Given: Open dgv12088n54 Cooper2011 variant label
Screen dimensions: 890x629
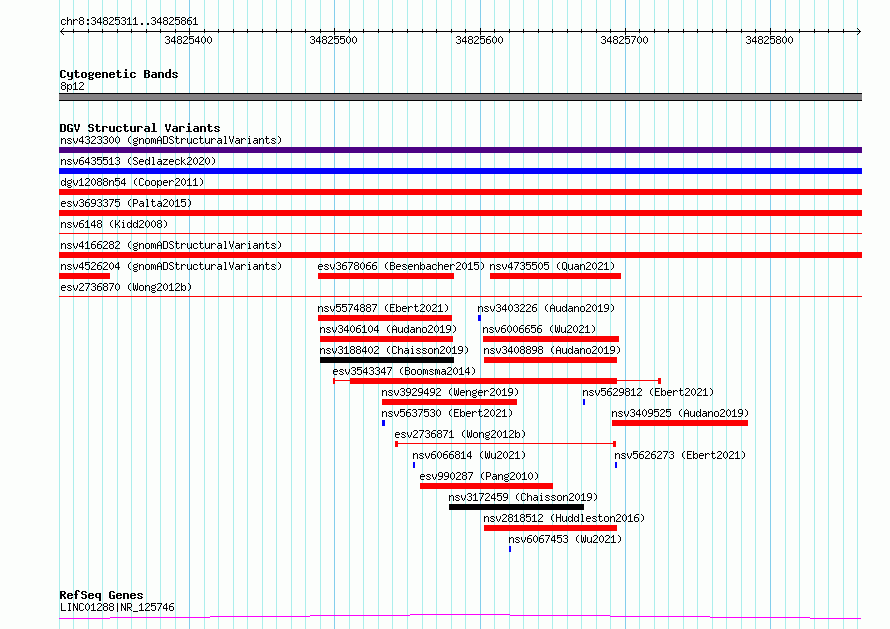Looking at the screenshot, I should [132, 182].
